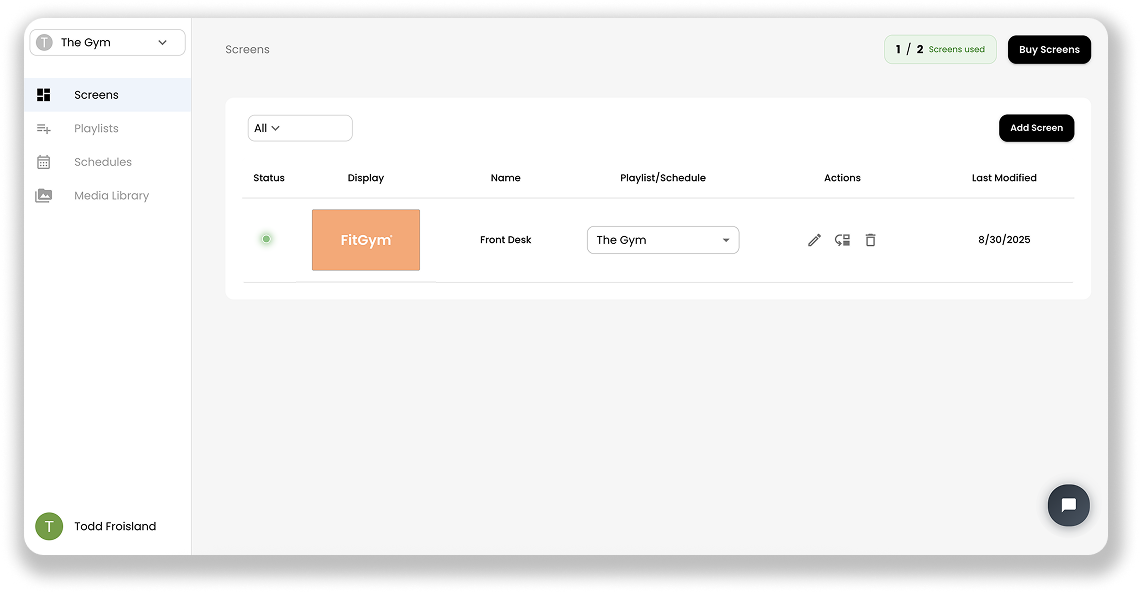Click the Last Modified column header
Image resolution: width=1140 pixels, height=593 pixels.
1004,178
